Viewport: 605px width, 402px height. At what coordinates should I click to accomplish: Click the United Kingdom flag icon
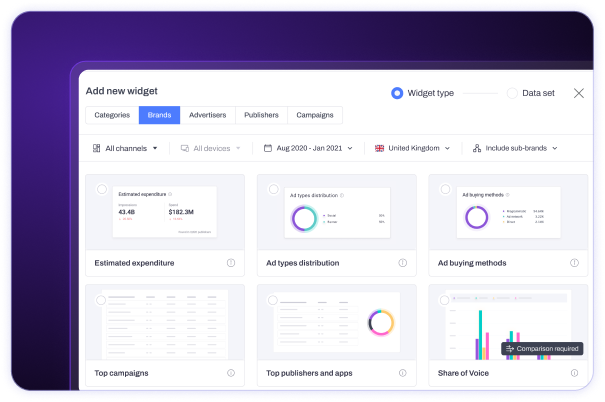[x=380, y=148]
